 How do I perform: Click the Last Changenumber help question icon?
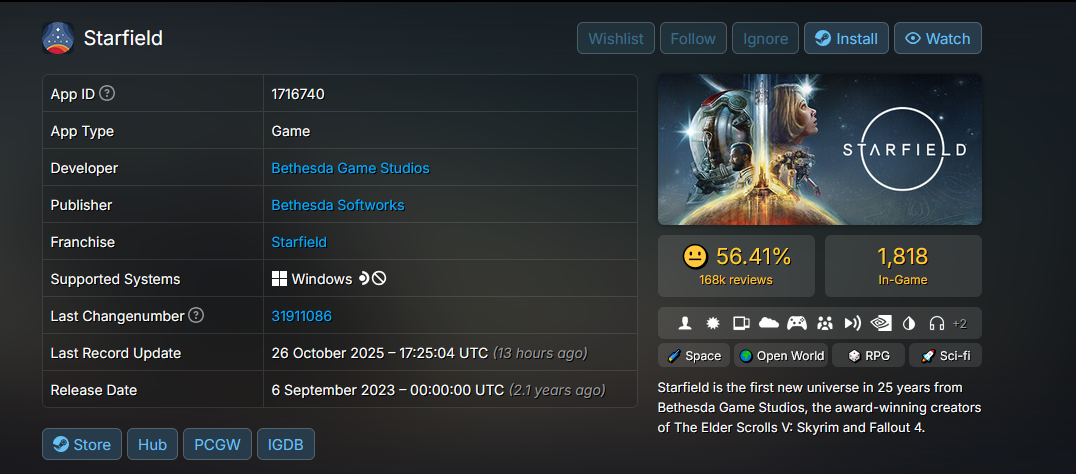pos(196,316)
